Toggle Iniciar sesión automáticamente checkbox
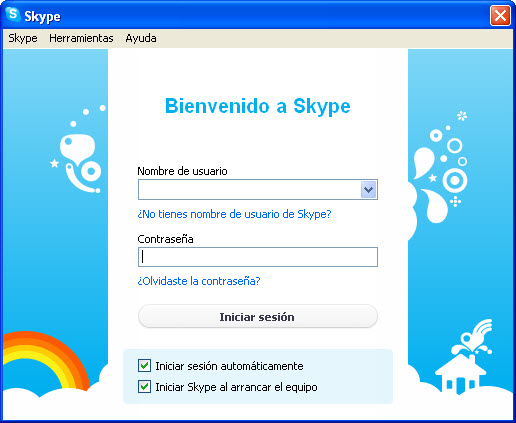Image resolution: width=516 pixels, height=423 pixels. pyautogui.click(x=144, y=366)
